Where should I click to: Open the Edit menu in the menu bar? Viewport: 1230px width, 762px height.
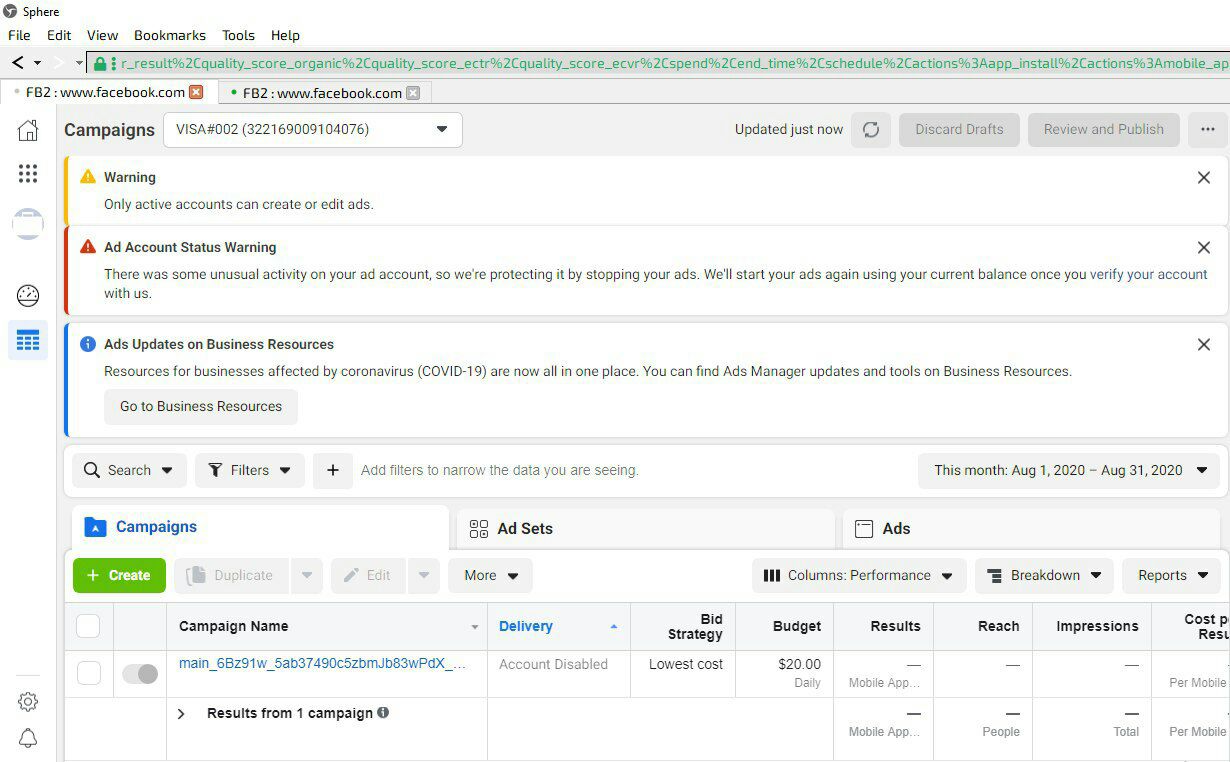59,35
